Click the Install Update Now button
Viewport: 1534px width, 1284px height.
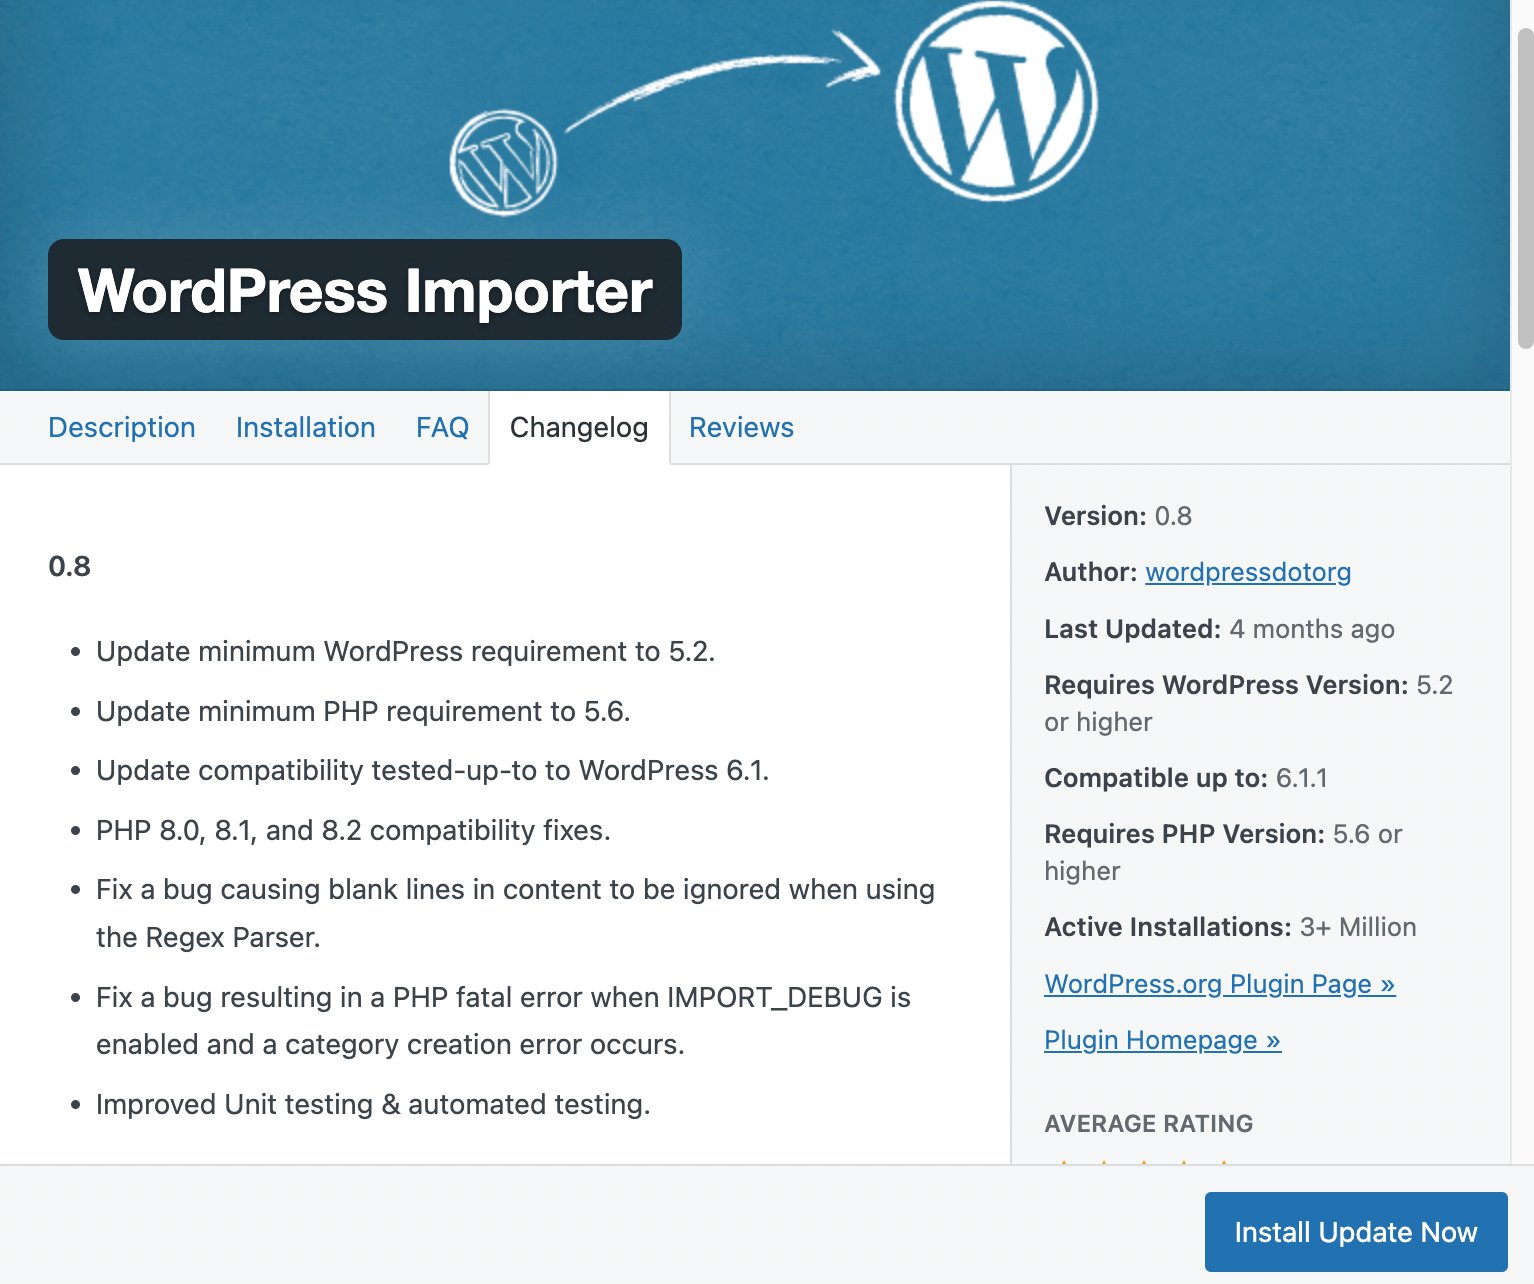(x=1356, y=1232)
